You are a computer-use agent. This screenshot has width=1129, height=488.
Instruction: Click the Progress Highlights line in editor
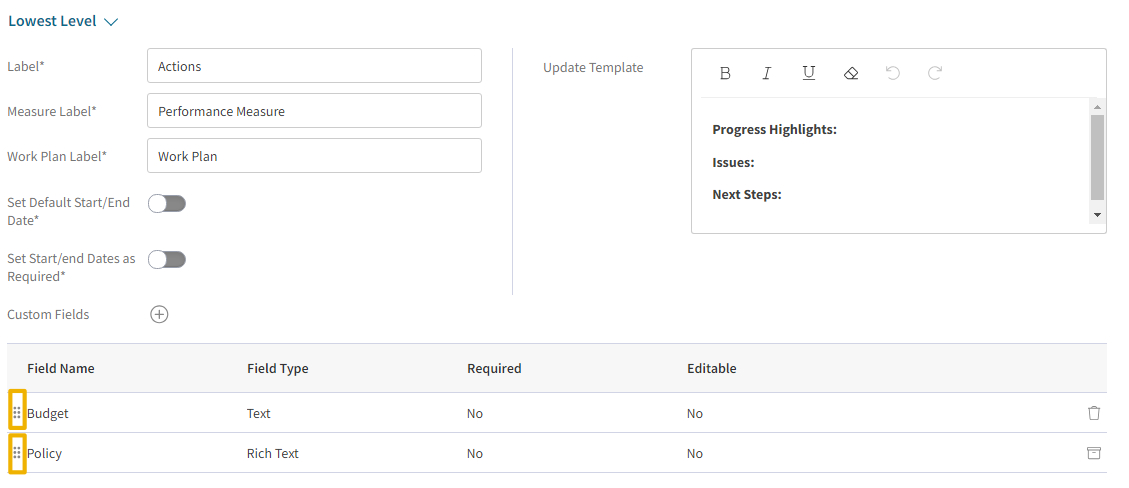click(775, 130)
